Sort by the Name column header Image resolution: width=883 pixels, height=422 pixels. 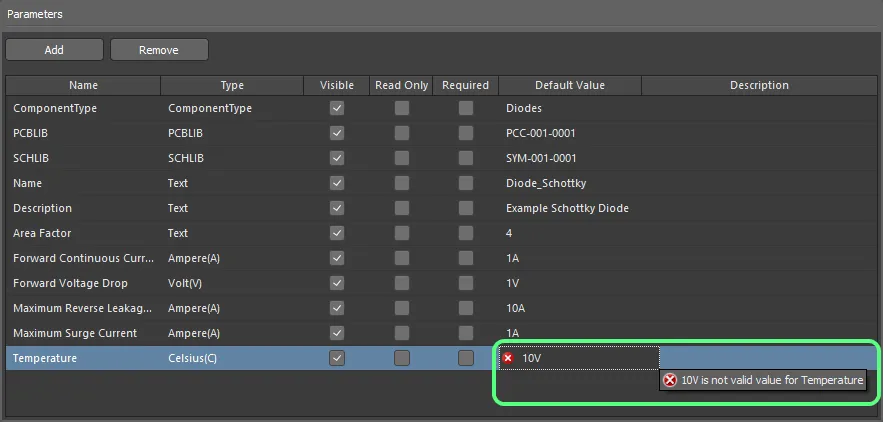(x=83, y=86)
